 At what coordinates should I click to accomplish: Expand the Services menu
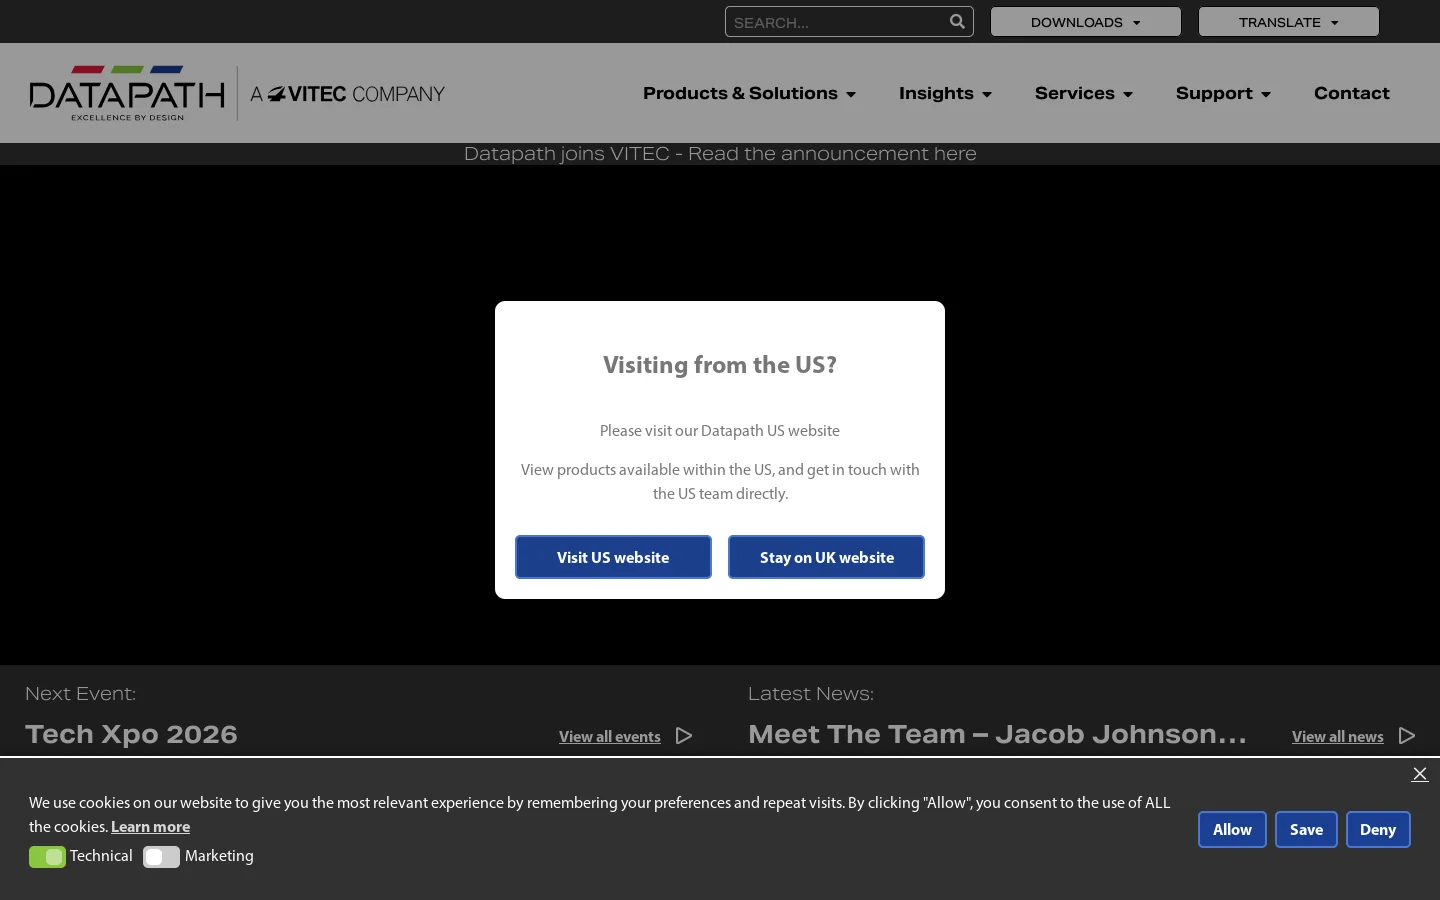click(1084, 93)
